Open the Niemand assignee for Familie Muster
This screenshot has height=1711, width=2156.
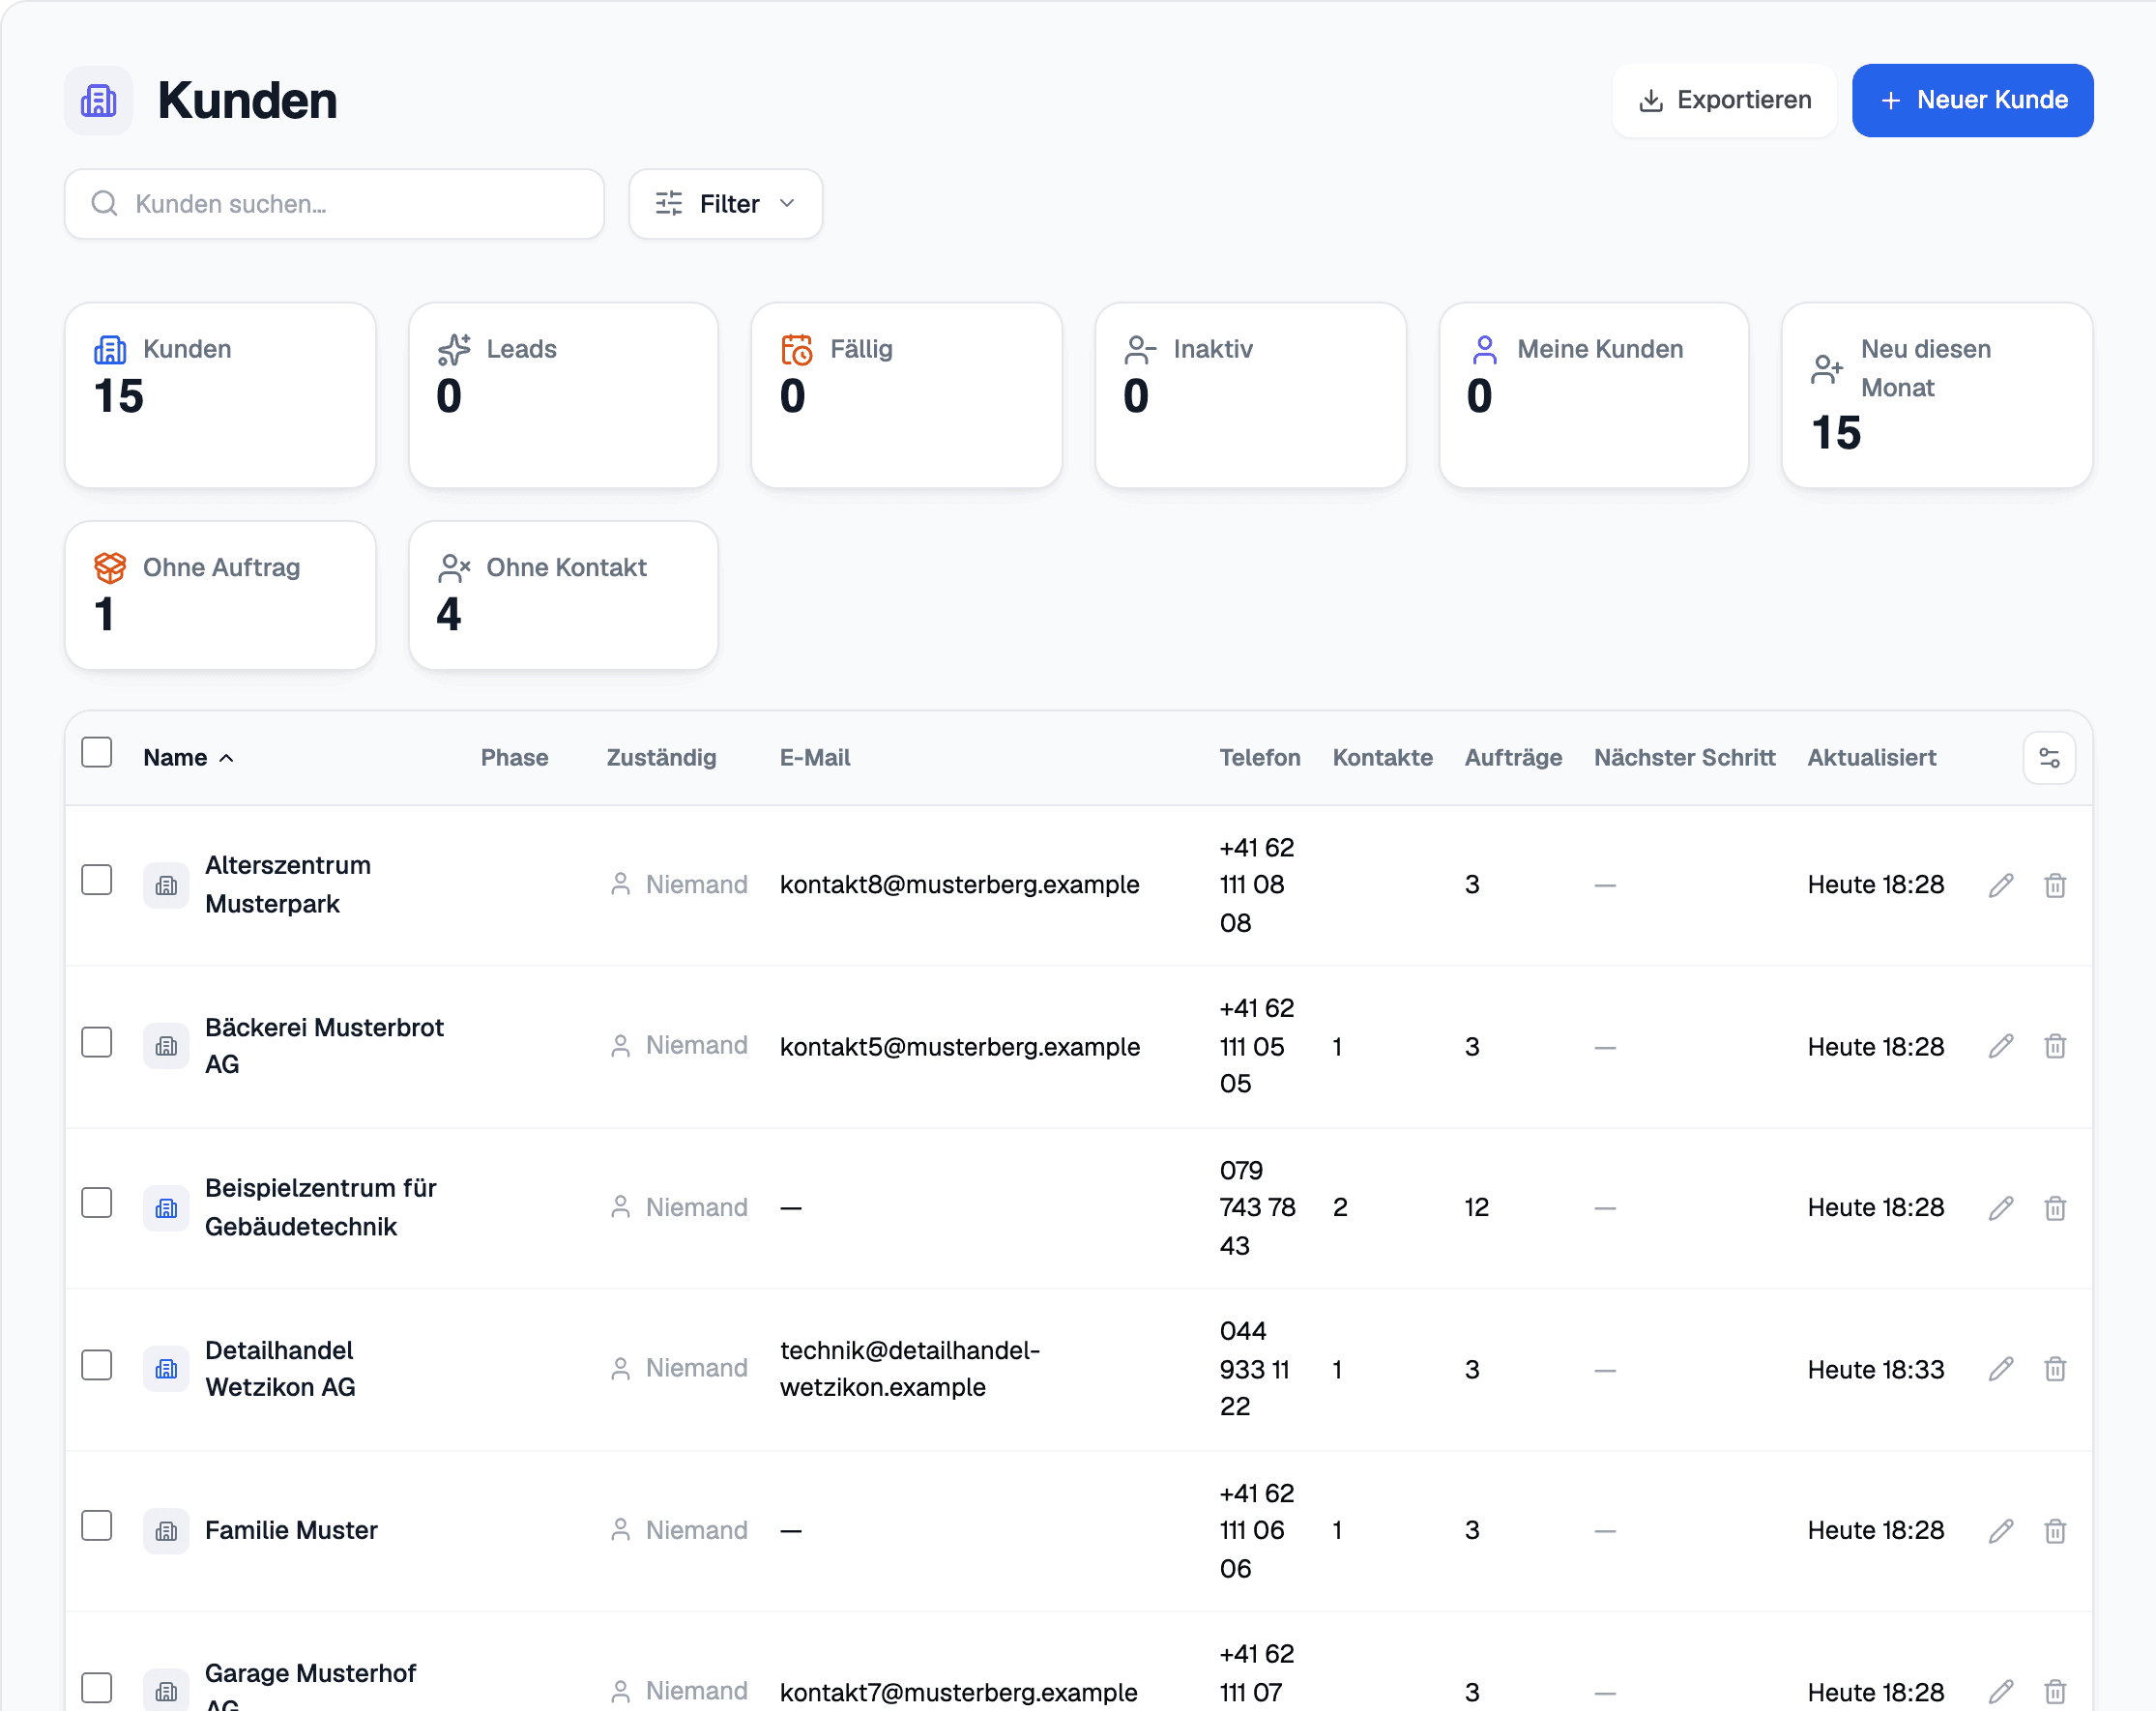(678, 1531)
